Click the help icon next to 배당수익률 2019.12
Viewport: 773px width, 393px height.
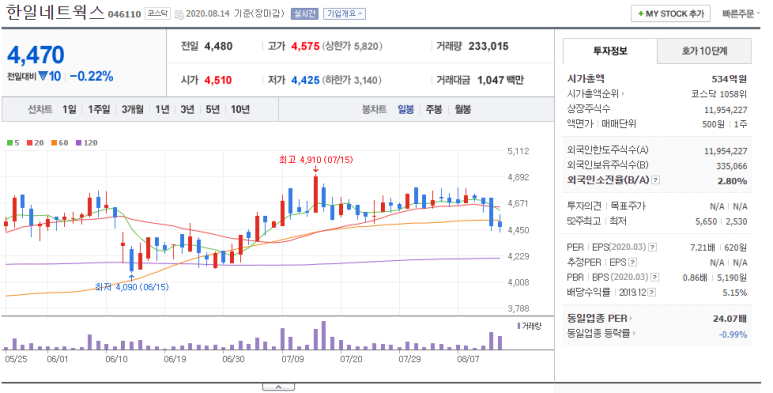point(652,293)
